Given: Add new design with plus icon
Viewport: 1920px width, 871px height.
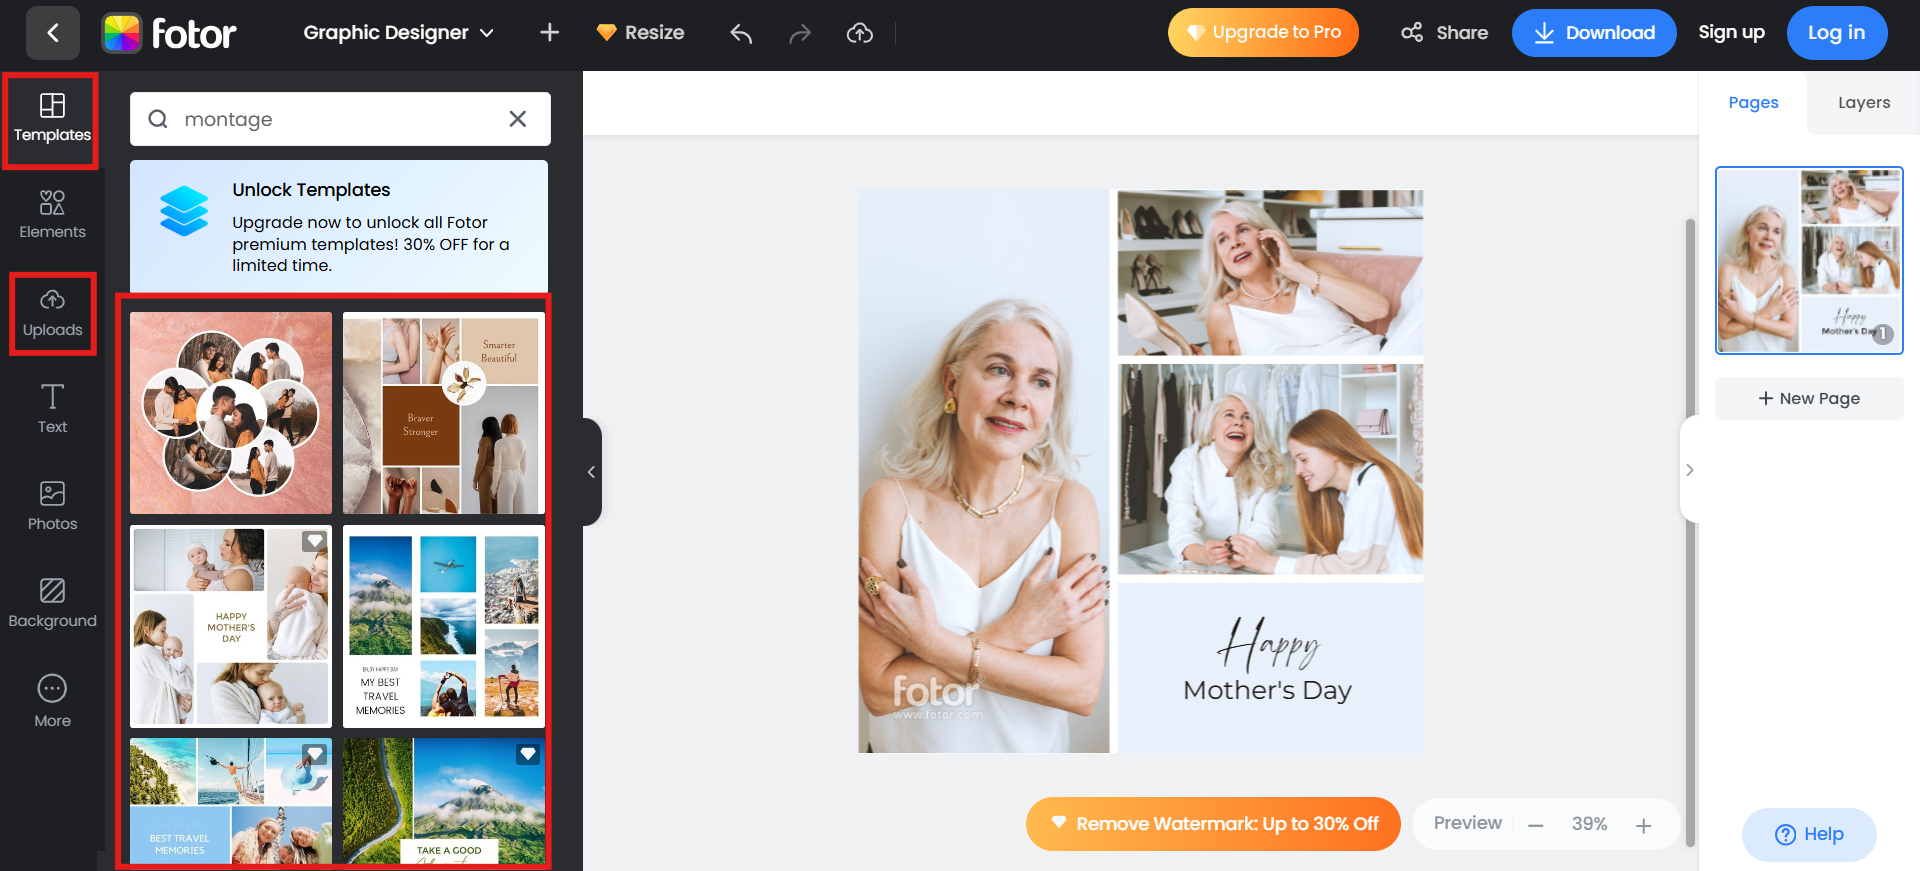Looking at the screenshot, I should tap(549, 33).
